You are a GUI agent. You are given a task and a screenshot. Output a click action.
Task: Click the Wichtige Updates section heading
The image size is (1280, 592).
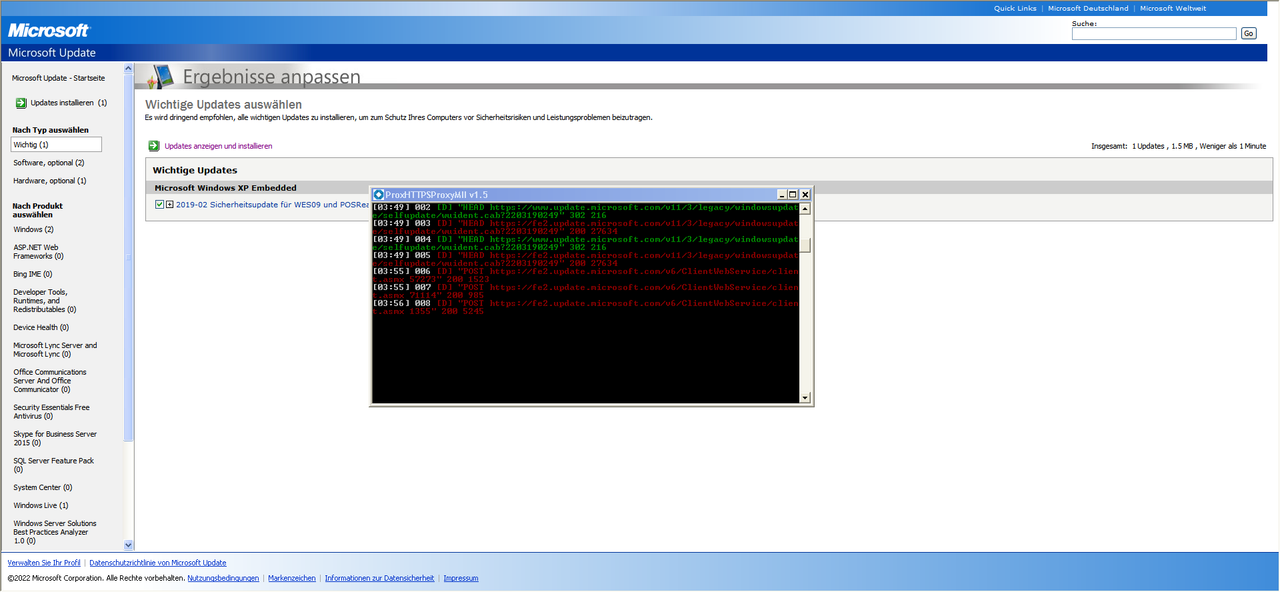[x=196, y=170]
